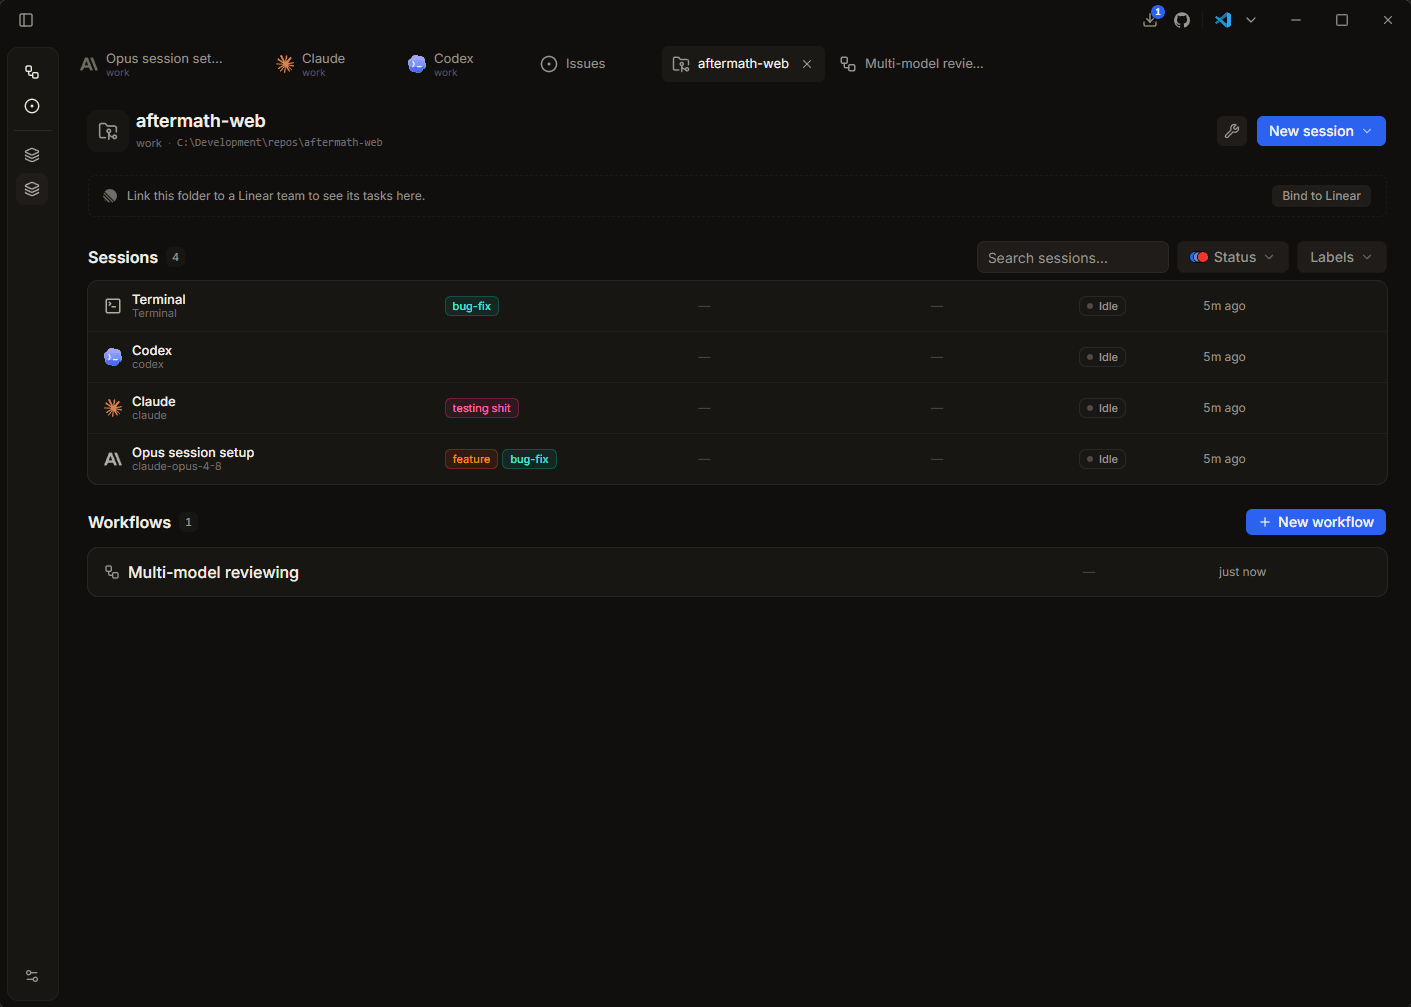Screen dimensions: 1411x1007
Task: Open settings sliders icon at sidebar bottom
Action: pyautogui.click(x=32, y=976)
